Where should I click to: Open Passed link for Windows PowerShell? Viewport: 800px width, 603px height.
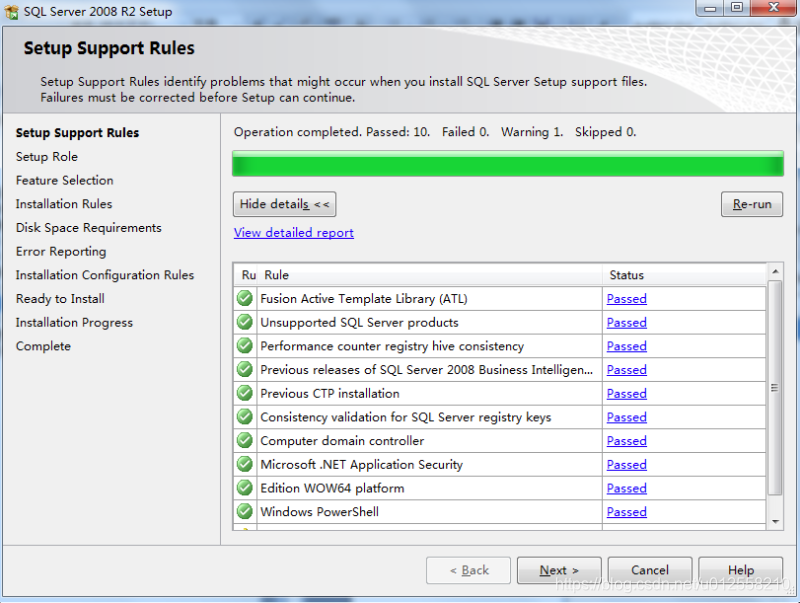[627, 512]
